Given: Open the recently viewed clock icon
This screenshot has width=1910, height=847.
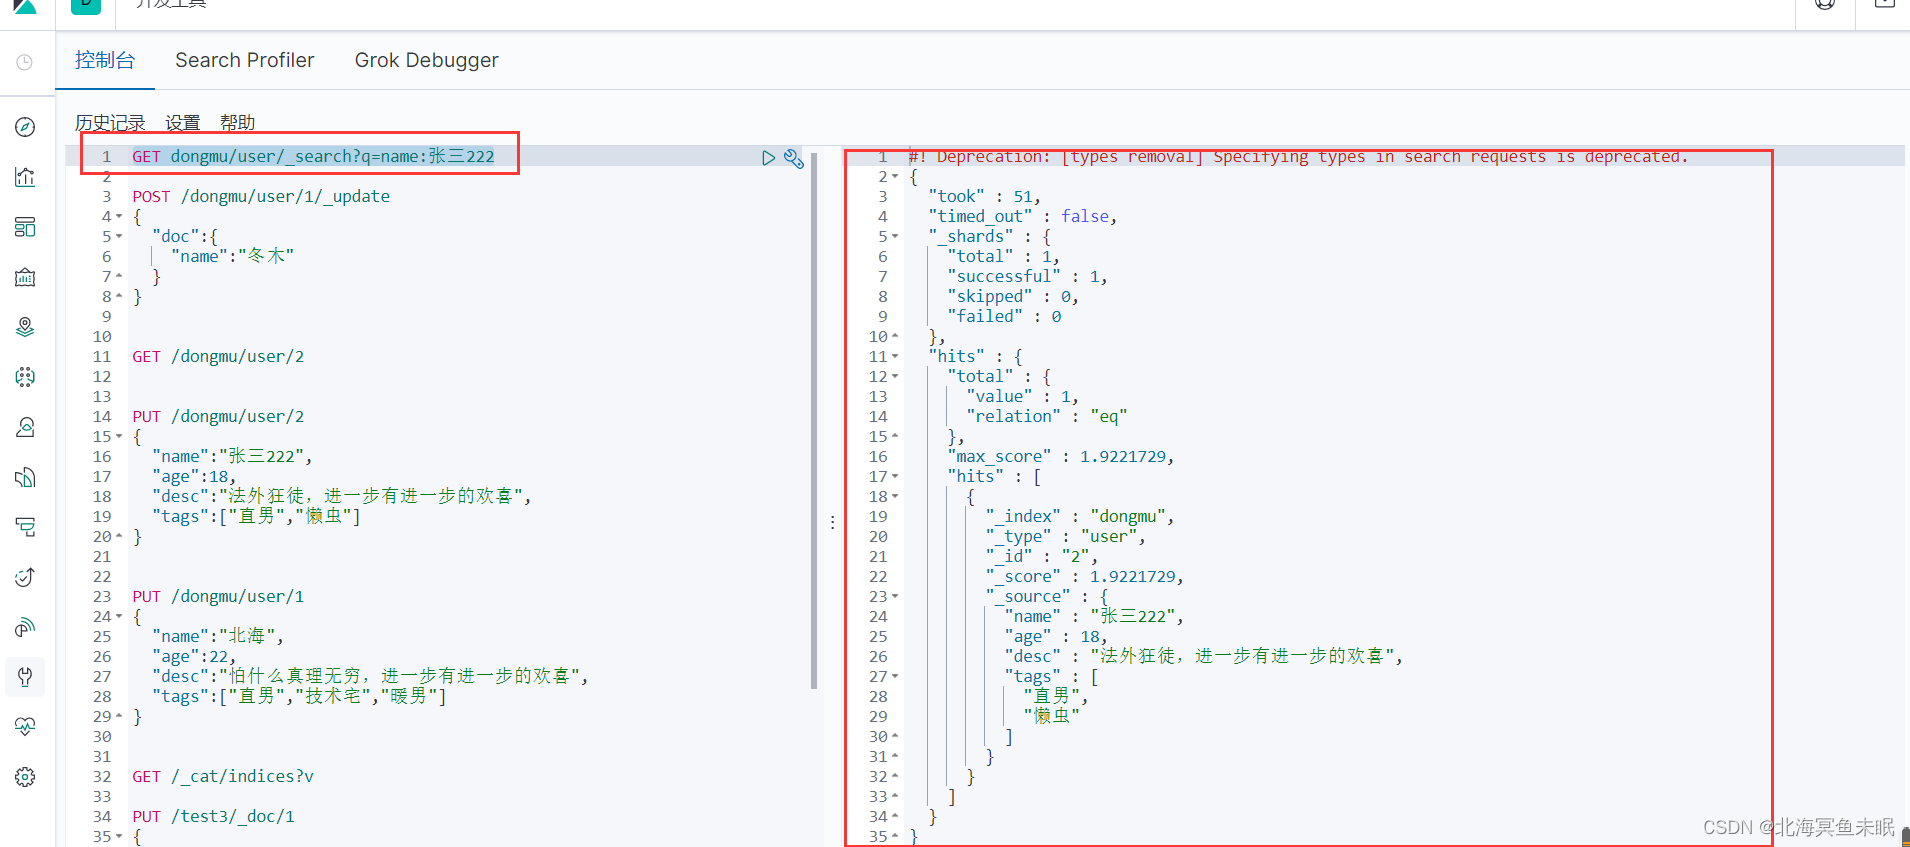Looking at the screenshot, I should [25, 62].
